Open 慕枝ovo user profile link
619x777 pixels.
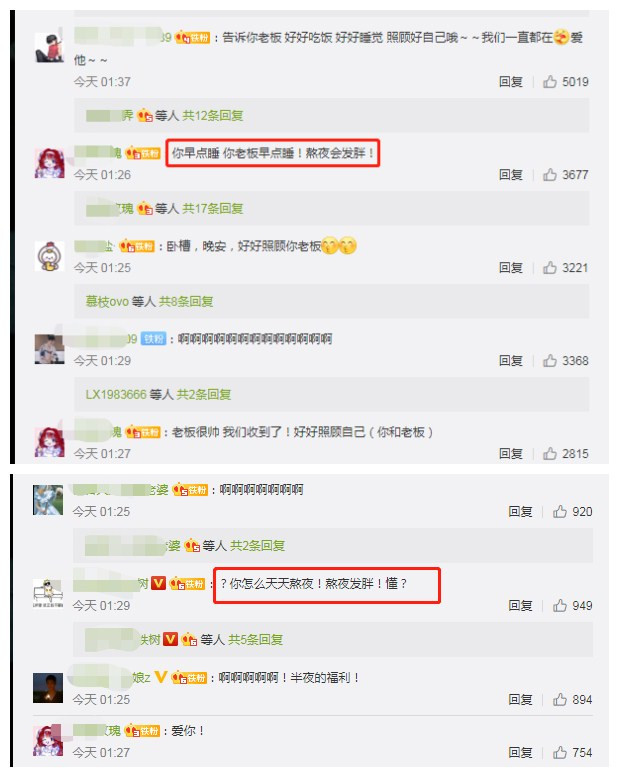(107, 301)
